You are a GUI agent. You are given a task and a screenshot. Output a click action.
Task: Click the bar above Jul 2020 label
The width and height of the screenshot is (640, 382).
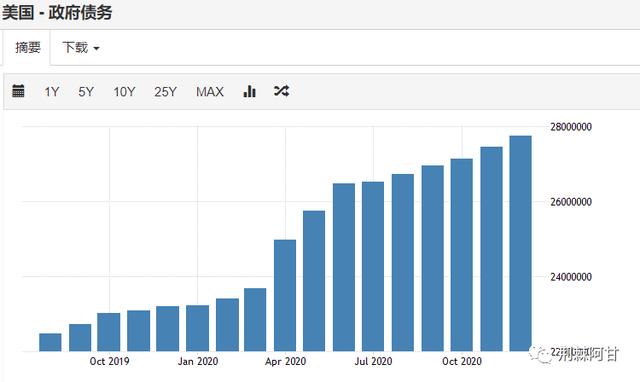coord(373,267)
